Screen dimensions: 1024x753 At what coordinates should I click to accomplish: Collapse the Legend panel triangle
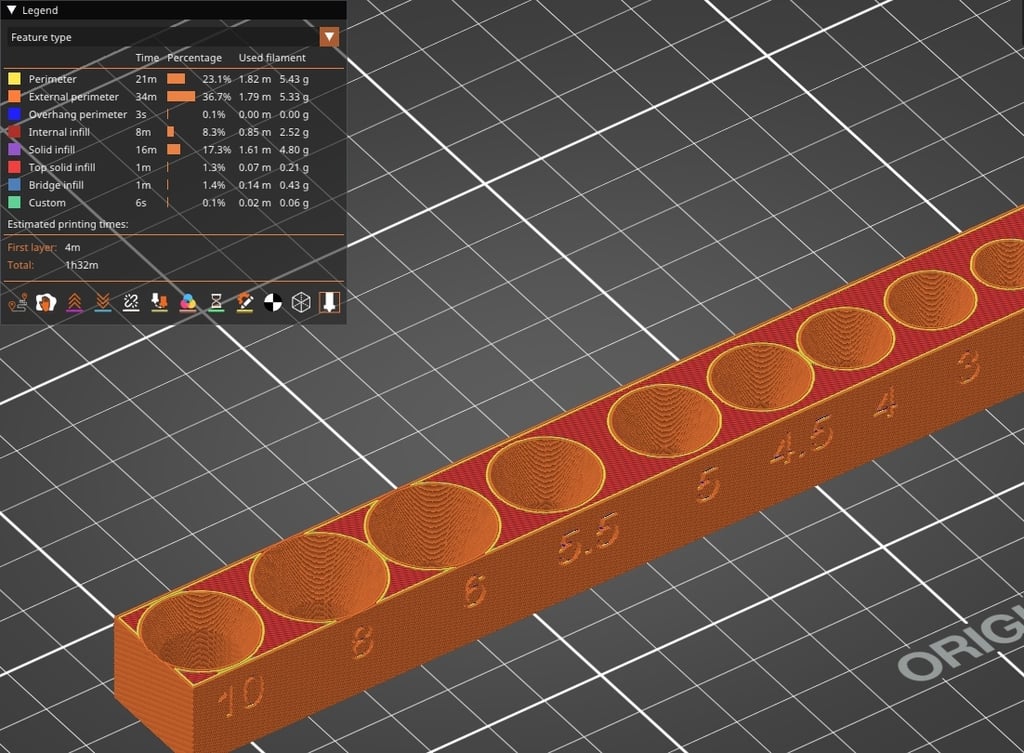click(x=12, y=11)
